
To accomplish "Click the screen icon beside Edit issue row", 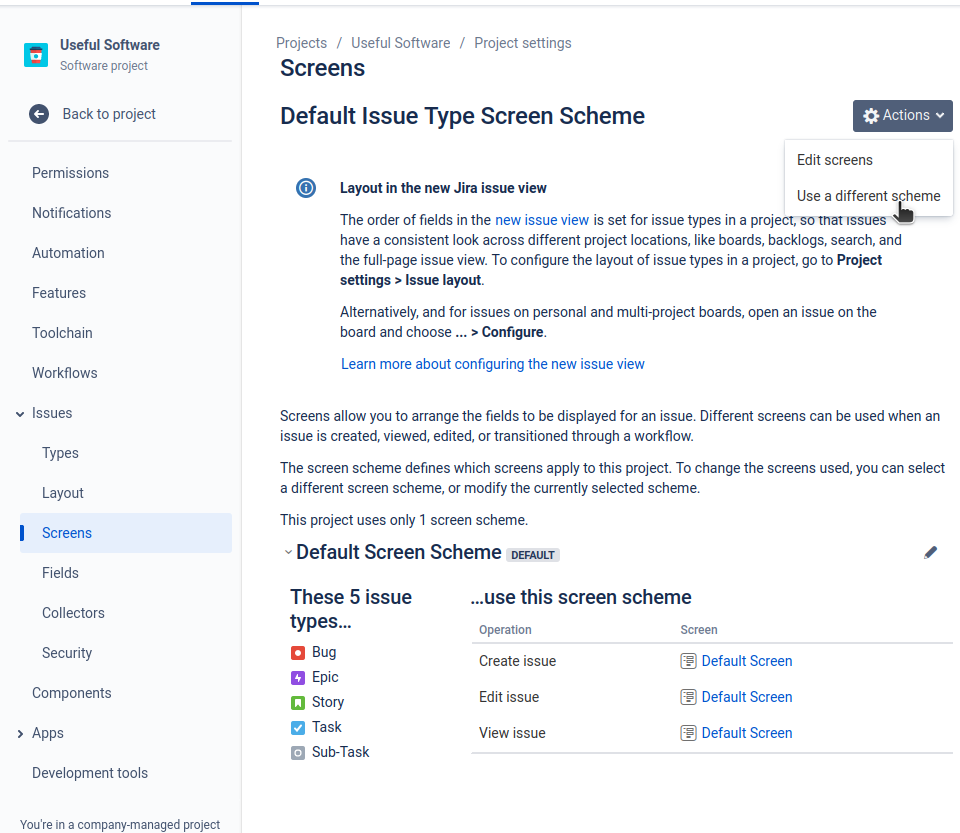I will [688, 696].
